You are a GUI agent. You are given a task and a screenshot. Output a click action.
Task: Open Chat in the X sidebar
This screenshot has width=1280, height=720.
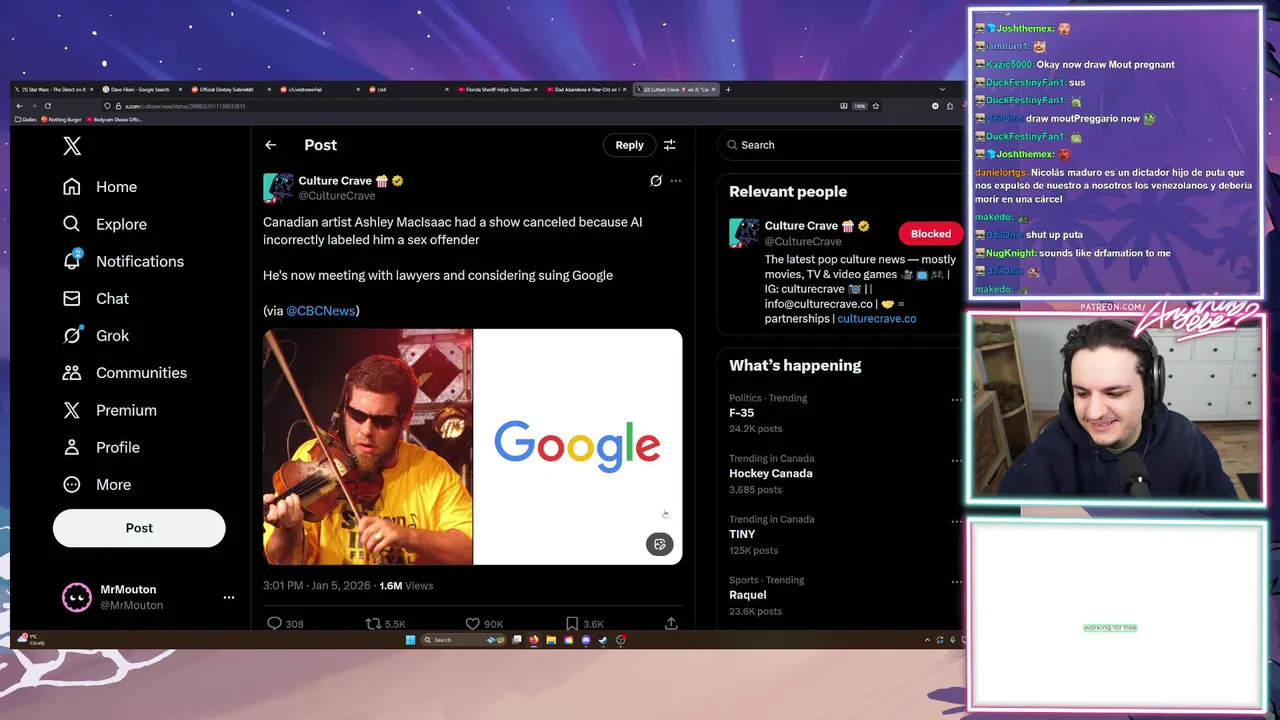96,298
